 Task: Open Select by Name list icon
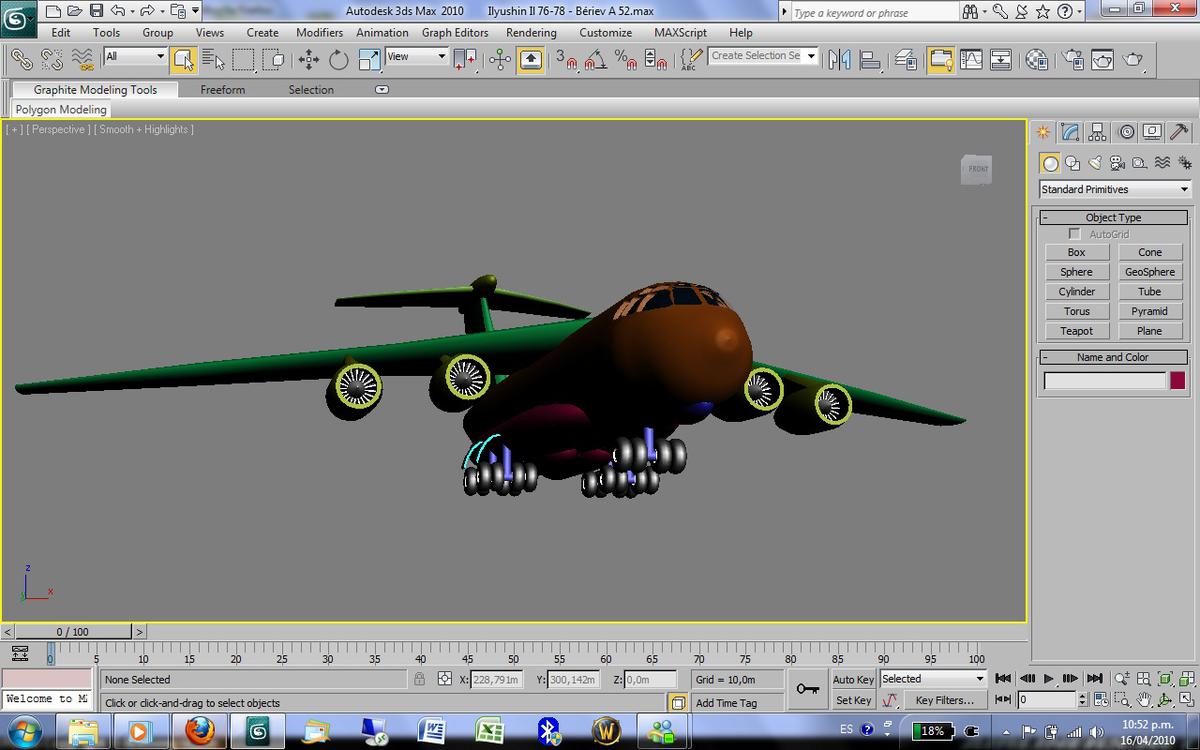(213, 60)
